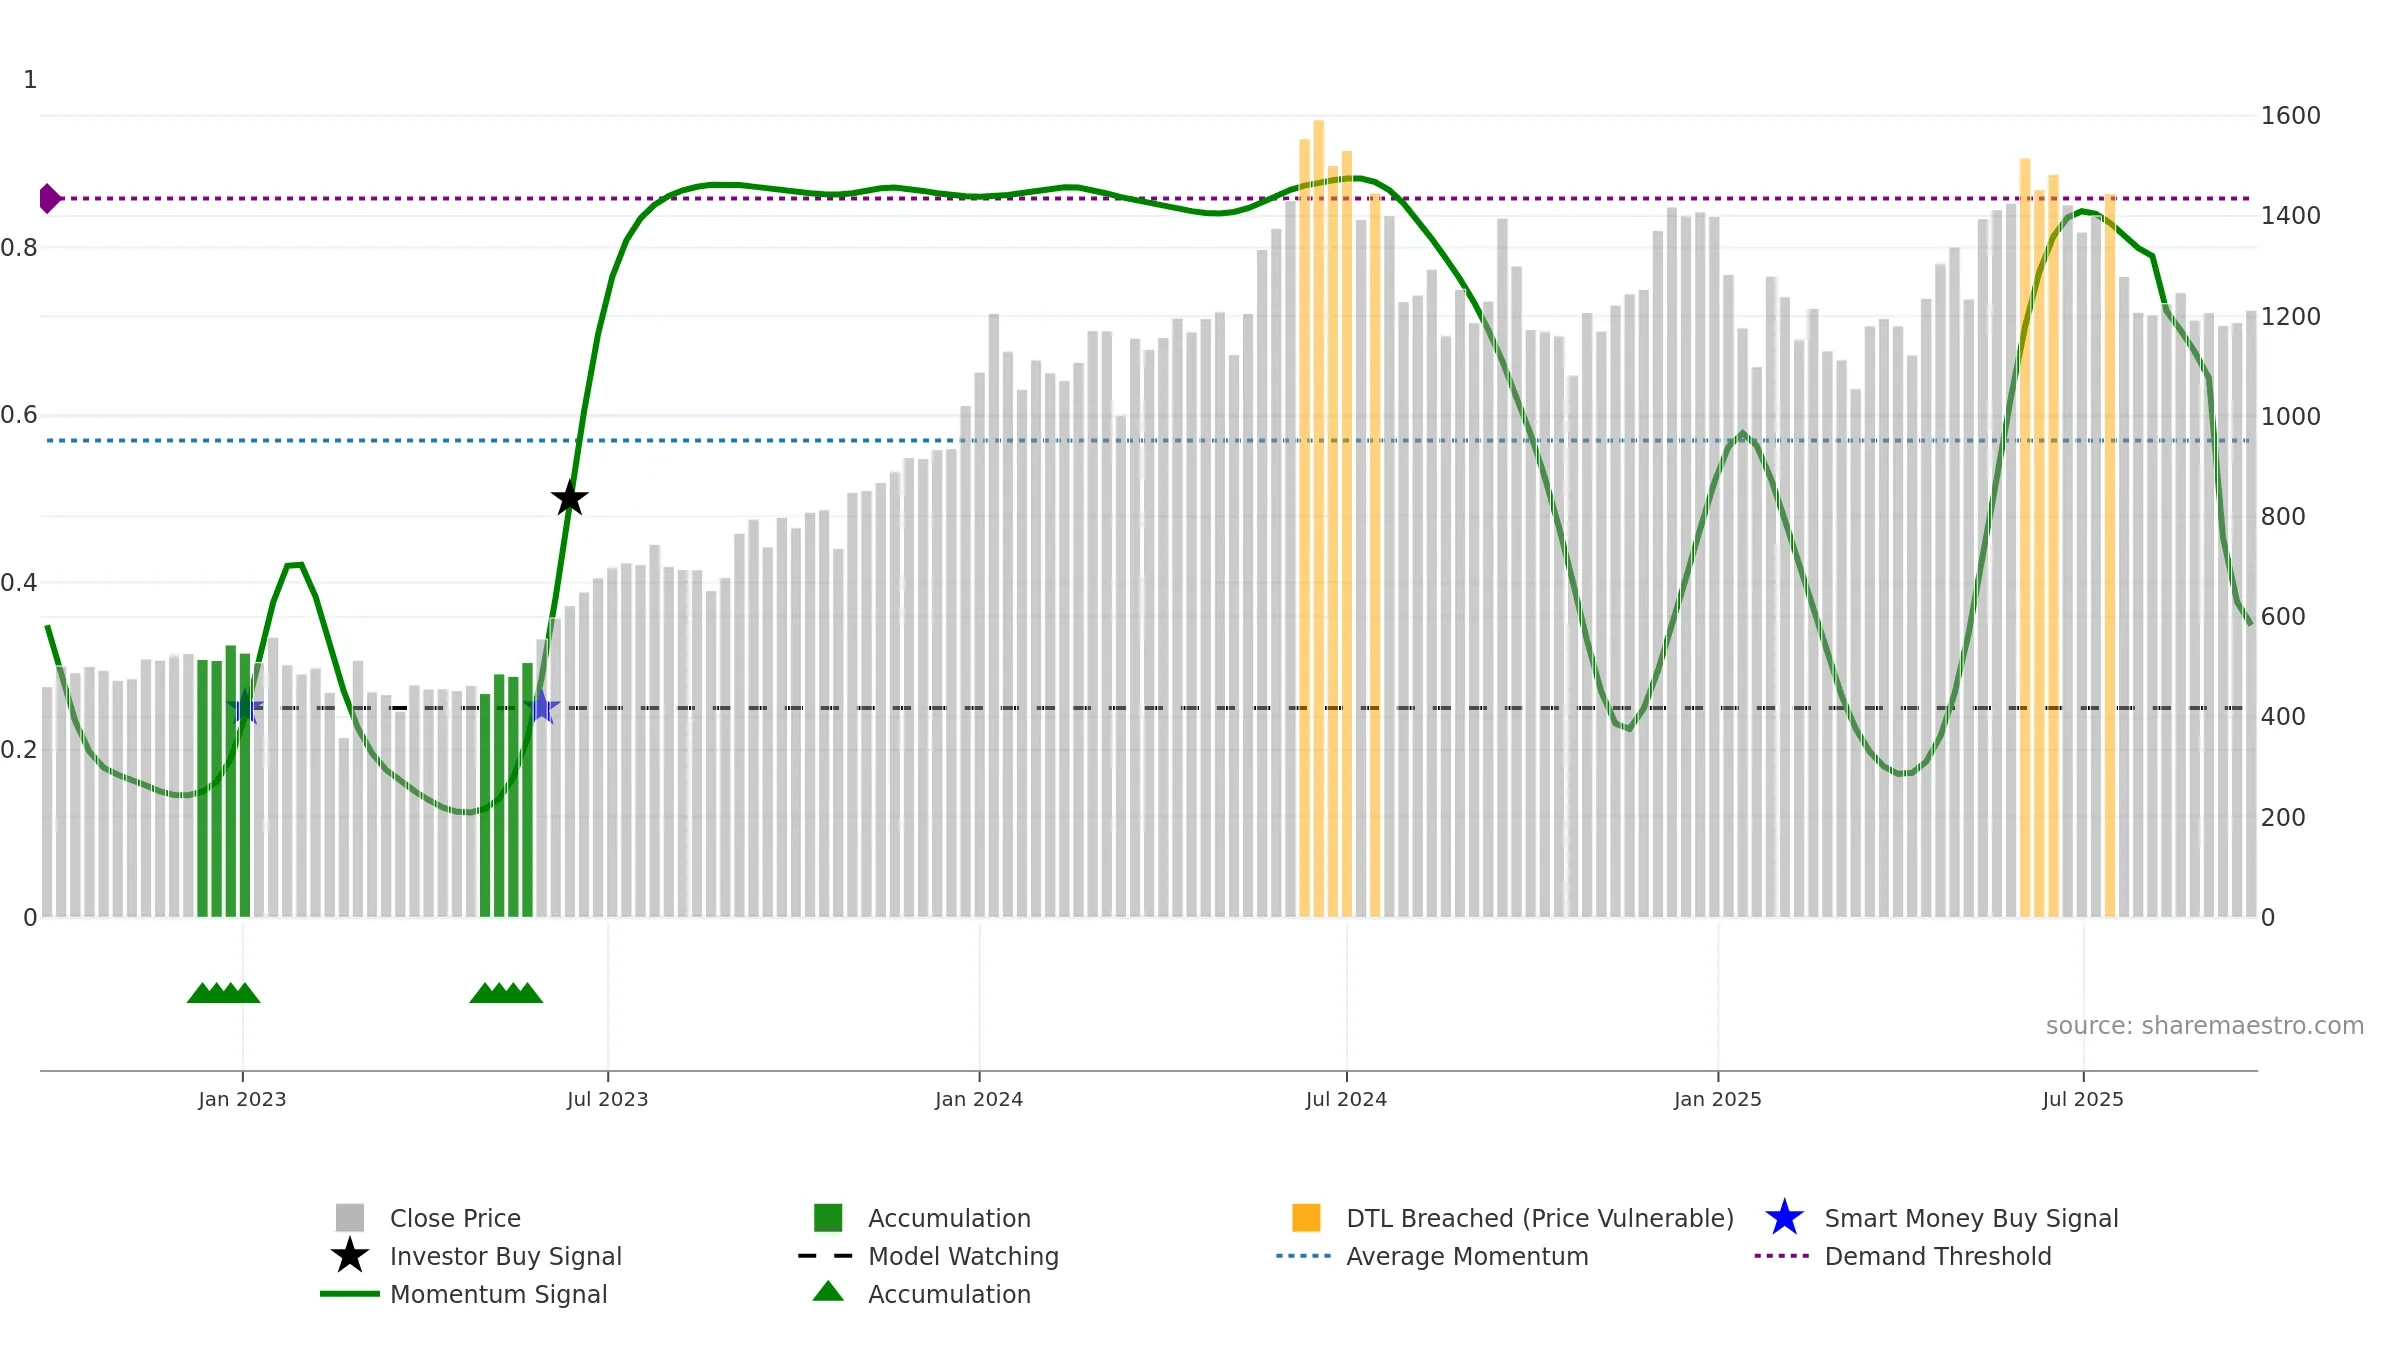Click the purple diamond Demand Threshold marker
Screen dimensions: 2400x1350
click(x=49, y=199)
